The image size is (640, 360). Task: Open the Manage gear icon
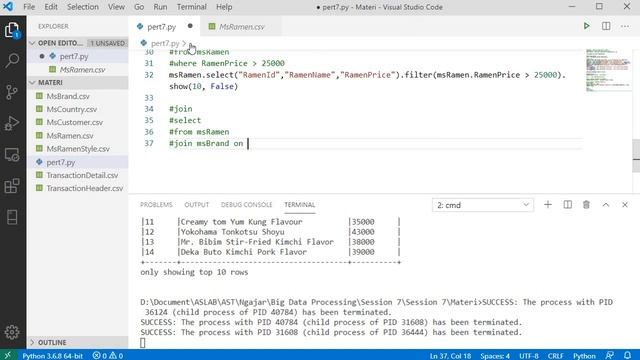click(12, 332)
